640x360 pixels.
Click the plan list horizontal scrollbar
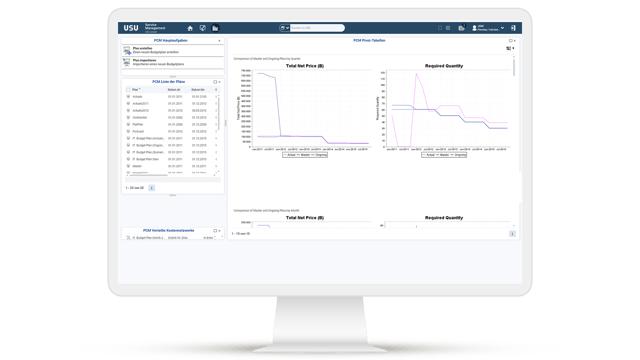point(149,176)
